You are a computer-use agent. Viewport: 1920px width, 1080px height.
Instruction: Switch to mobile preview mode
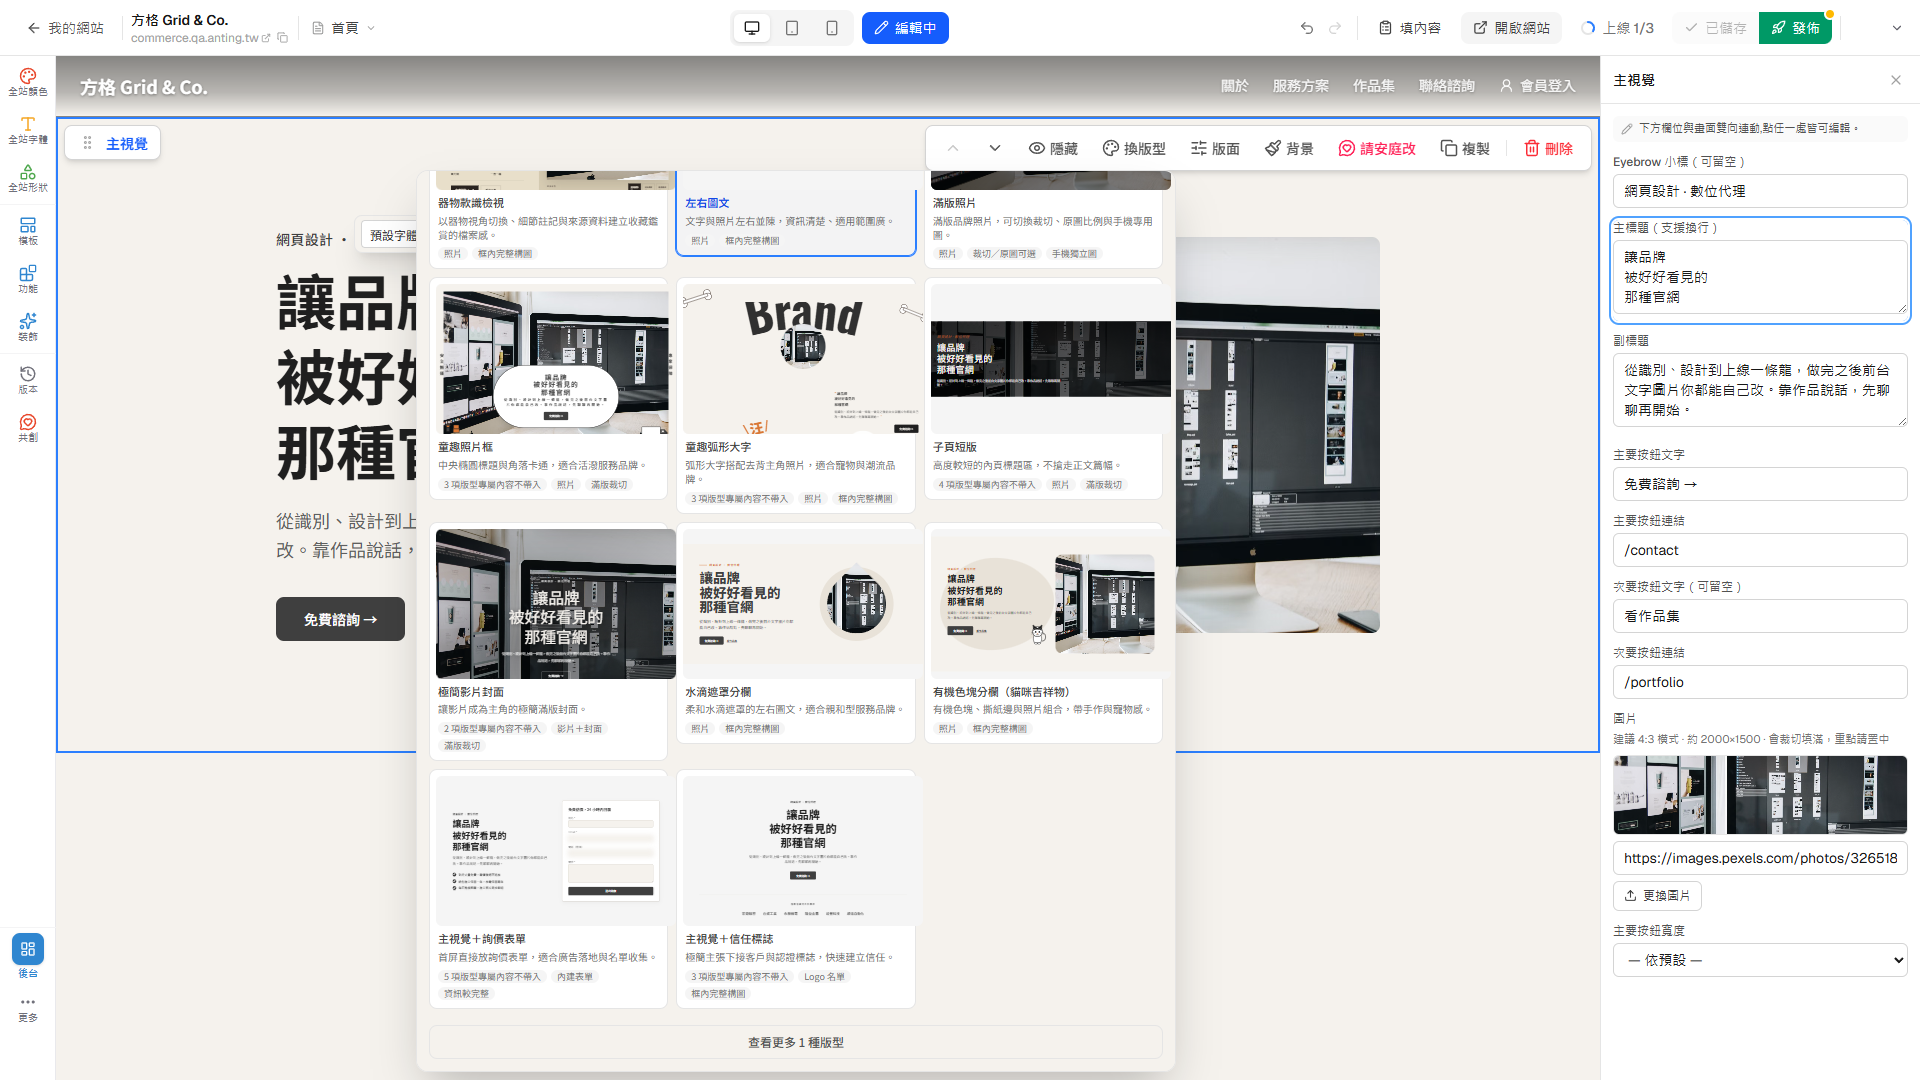pos(832,28)
